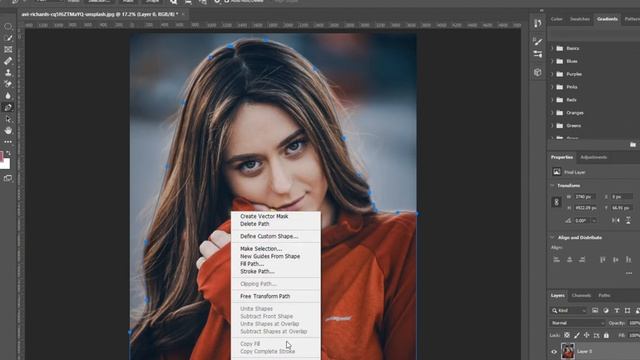The height and width of the screenshot is (360, 640).
Task: Open the rotation angle dropdown in Transform
Action: click(x=594, y=220)
